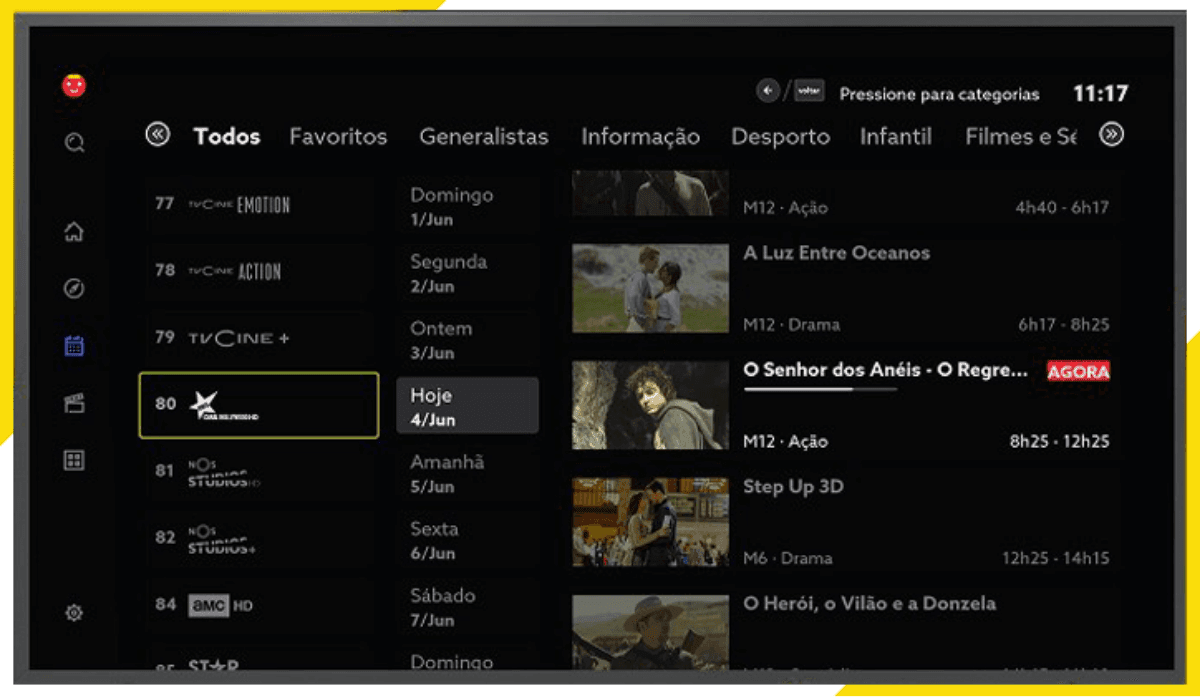Switch to the Generalistas tab
The image size is (1200, 697).
[x=484, y=136]
